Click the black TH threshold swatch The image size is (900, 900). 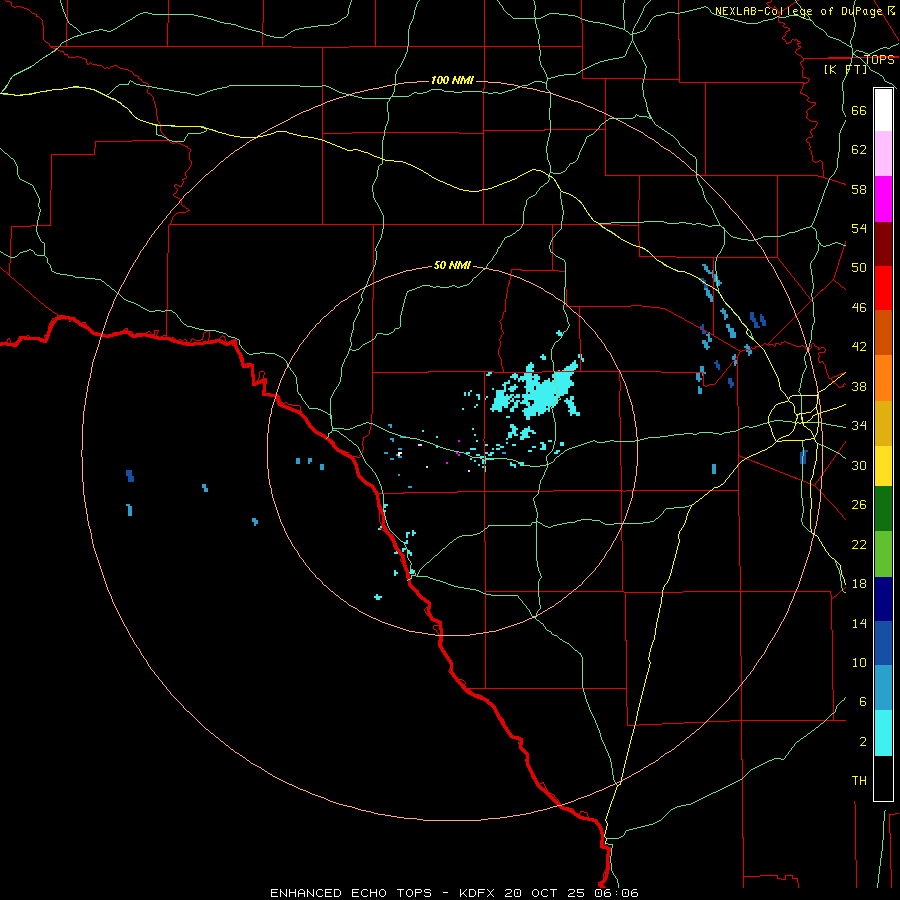pyautogui.click(x=883, y=778)
